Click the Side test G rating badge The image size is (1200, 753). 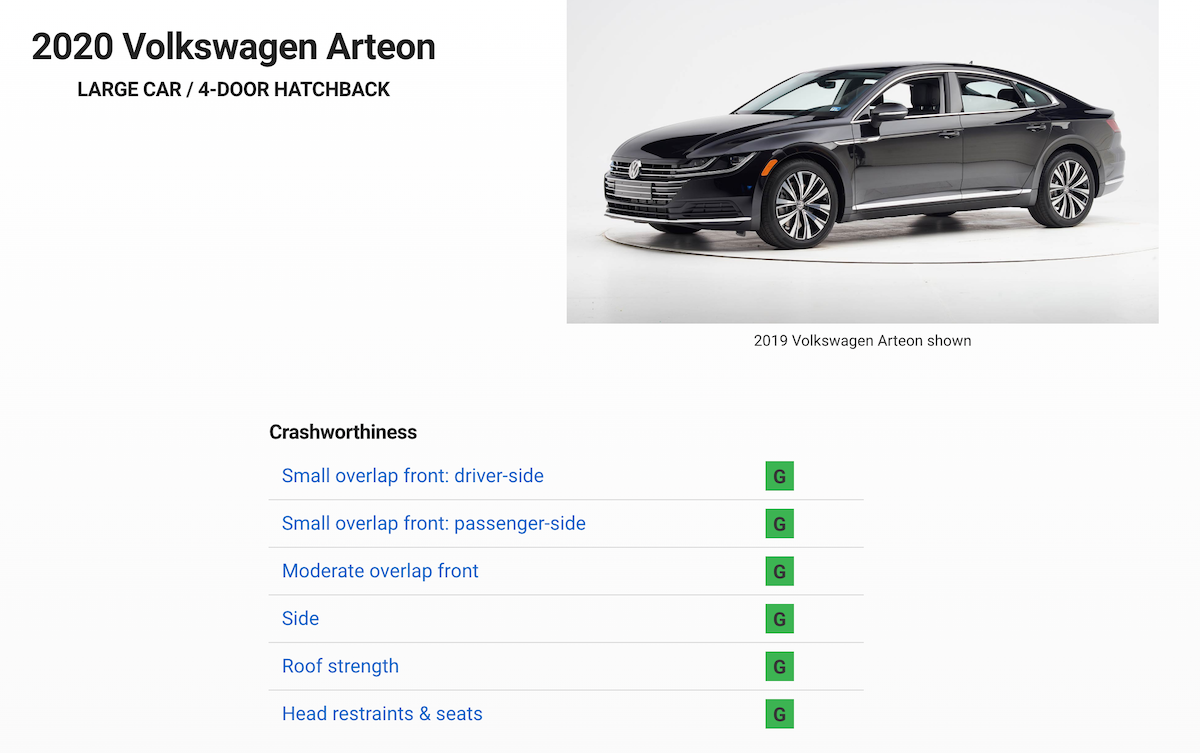779,619
